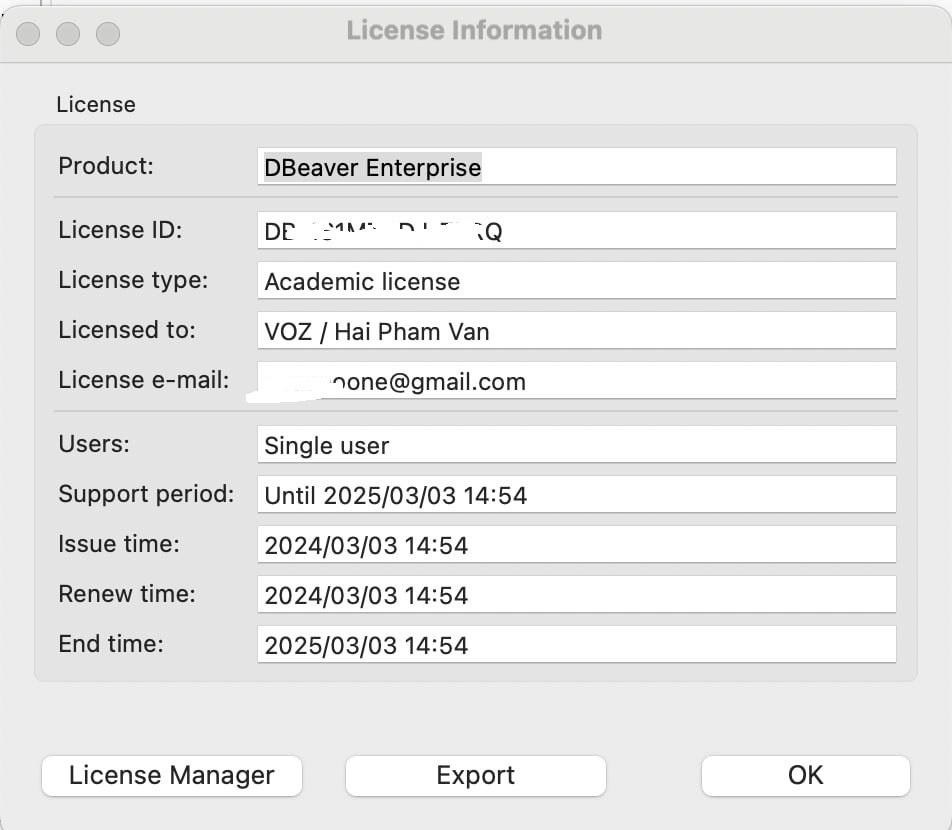The height and width of the screenshot is (830, 952).
Task: Click into the License ID field
Action: (577, 230)
